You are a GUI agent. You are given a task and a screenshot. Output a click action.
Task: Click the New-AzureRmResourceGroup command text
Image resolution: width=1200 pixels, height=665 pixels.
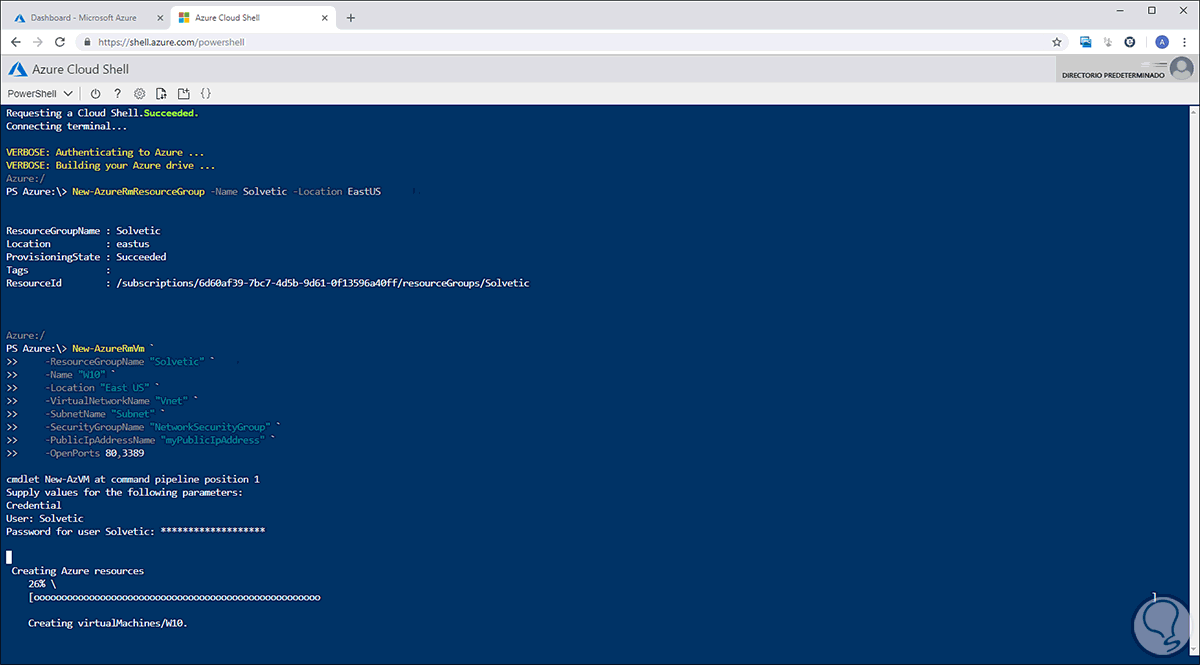point(139,191)
